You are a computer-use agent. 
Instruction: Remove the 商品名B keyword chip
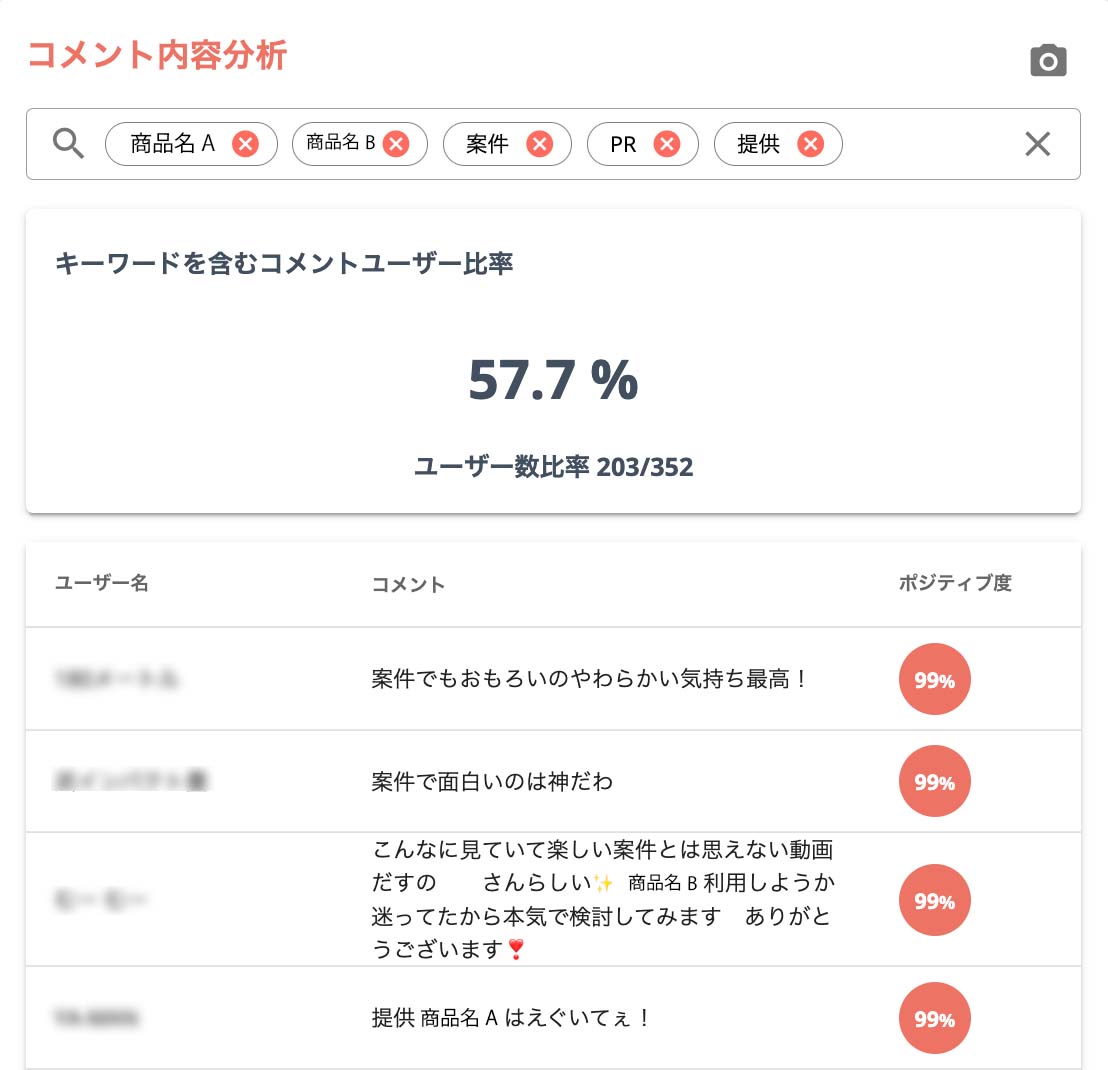(395, 144)
